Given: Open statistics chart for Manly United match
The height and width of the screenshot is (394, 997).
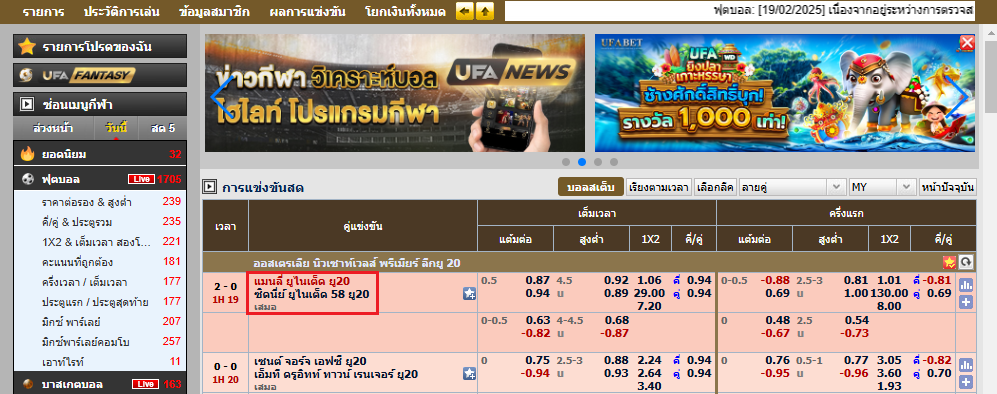Looking at the screenshot, I should (966, 285).
